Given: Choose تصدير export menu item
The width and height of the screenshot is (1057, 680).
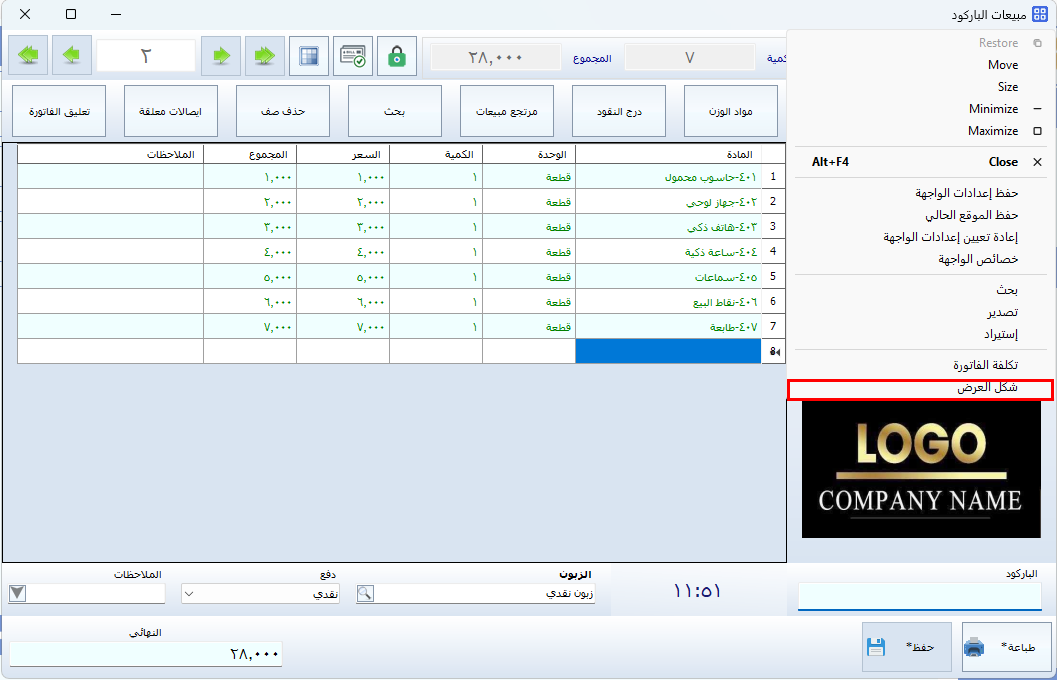Looking at the screenshot, I should (921, 312).
